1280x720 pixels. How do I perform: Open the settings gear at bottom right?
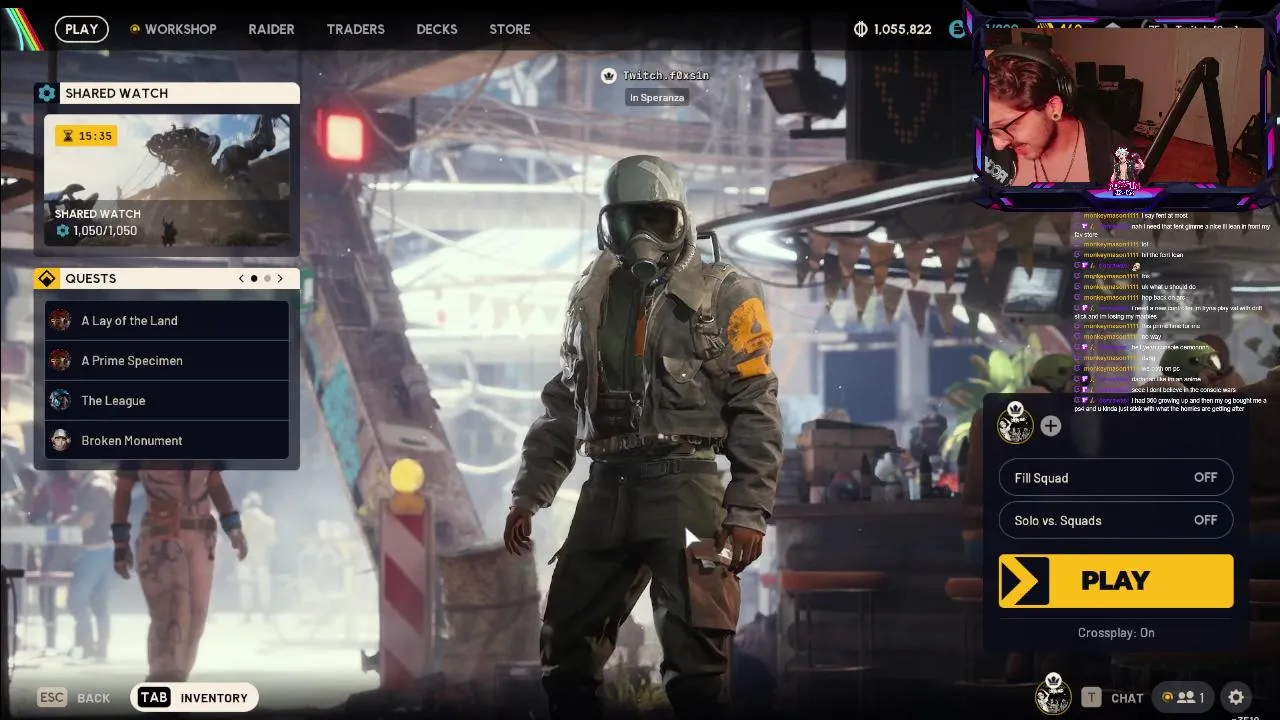[x=1236, y=697]
